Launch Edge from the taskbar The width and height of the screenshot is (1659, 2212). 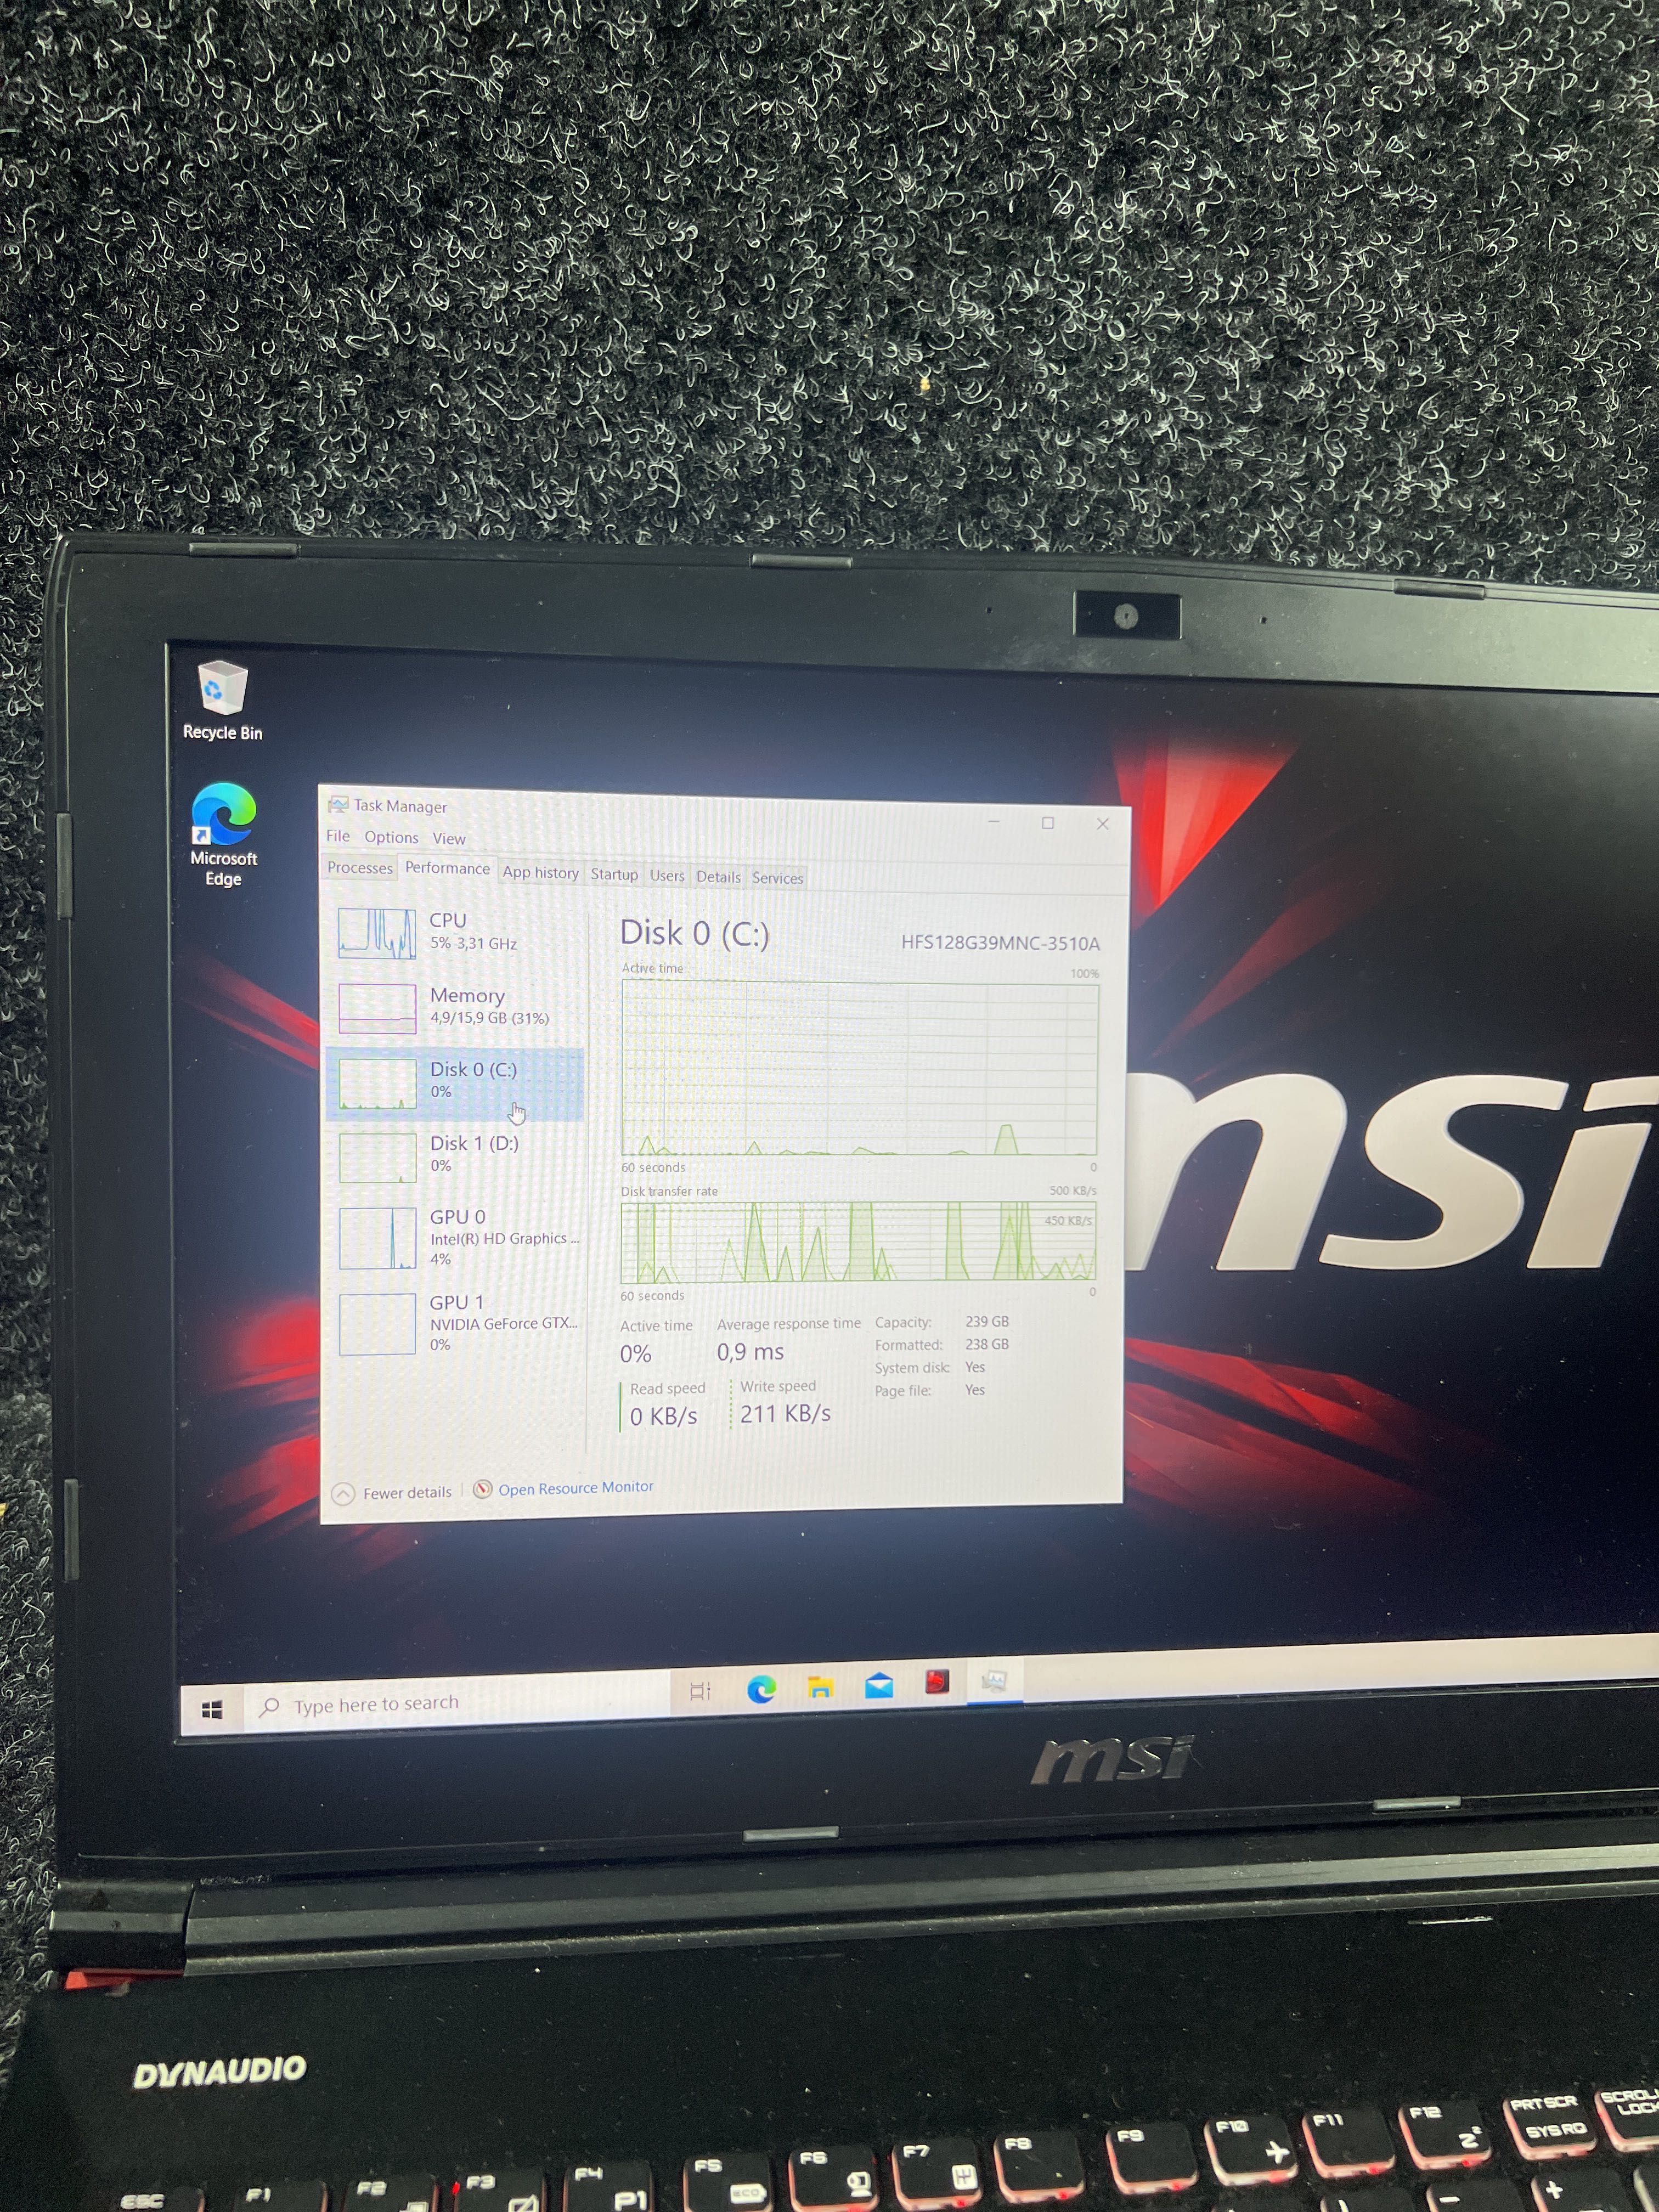(761, 1690)
